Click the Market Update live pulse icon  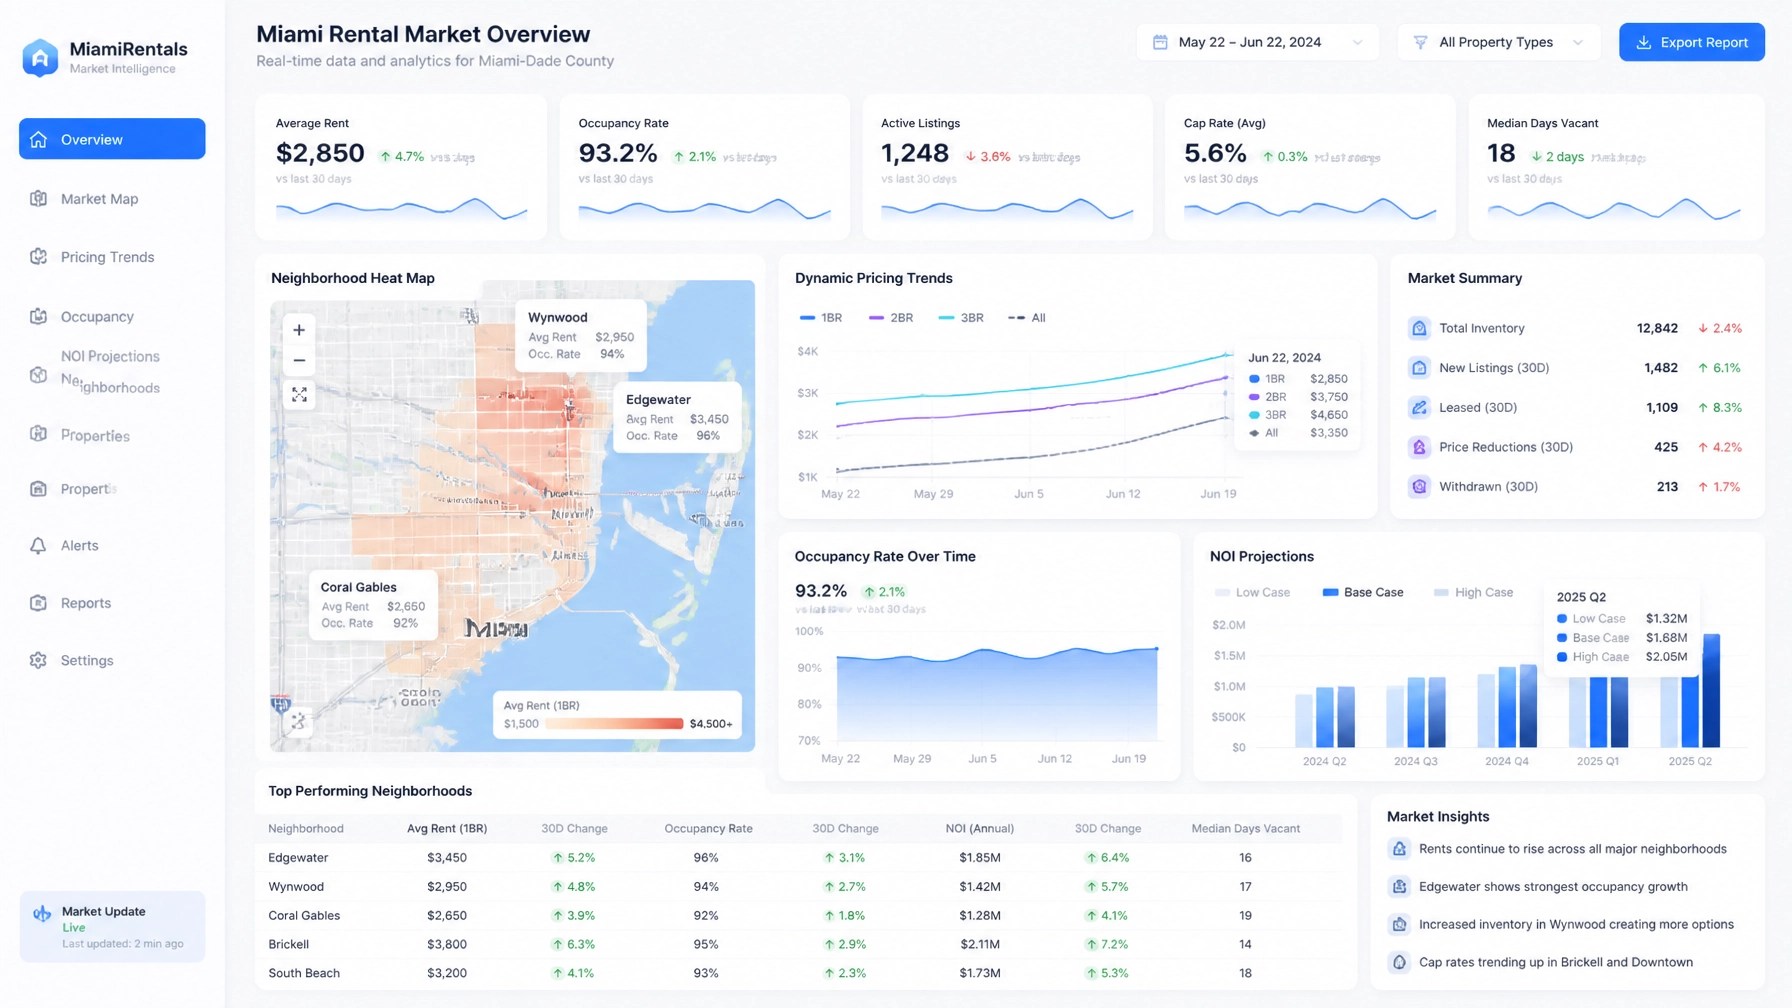(42, 914)
